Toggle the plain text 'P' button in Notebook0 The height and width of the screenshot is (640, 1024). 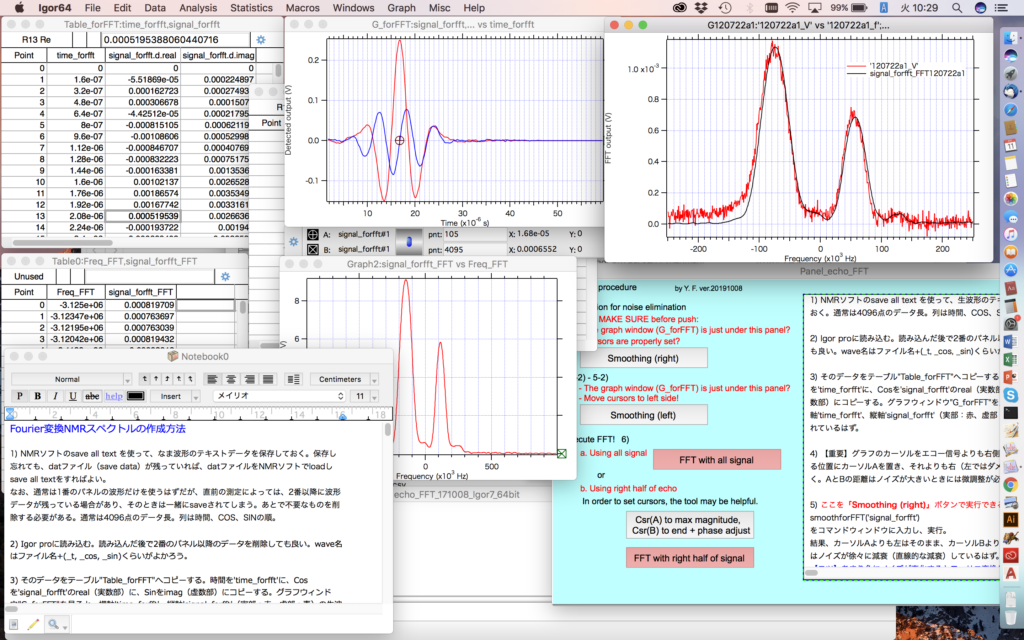[19, 396]
